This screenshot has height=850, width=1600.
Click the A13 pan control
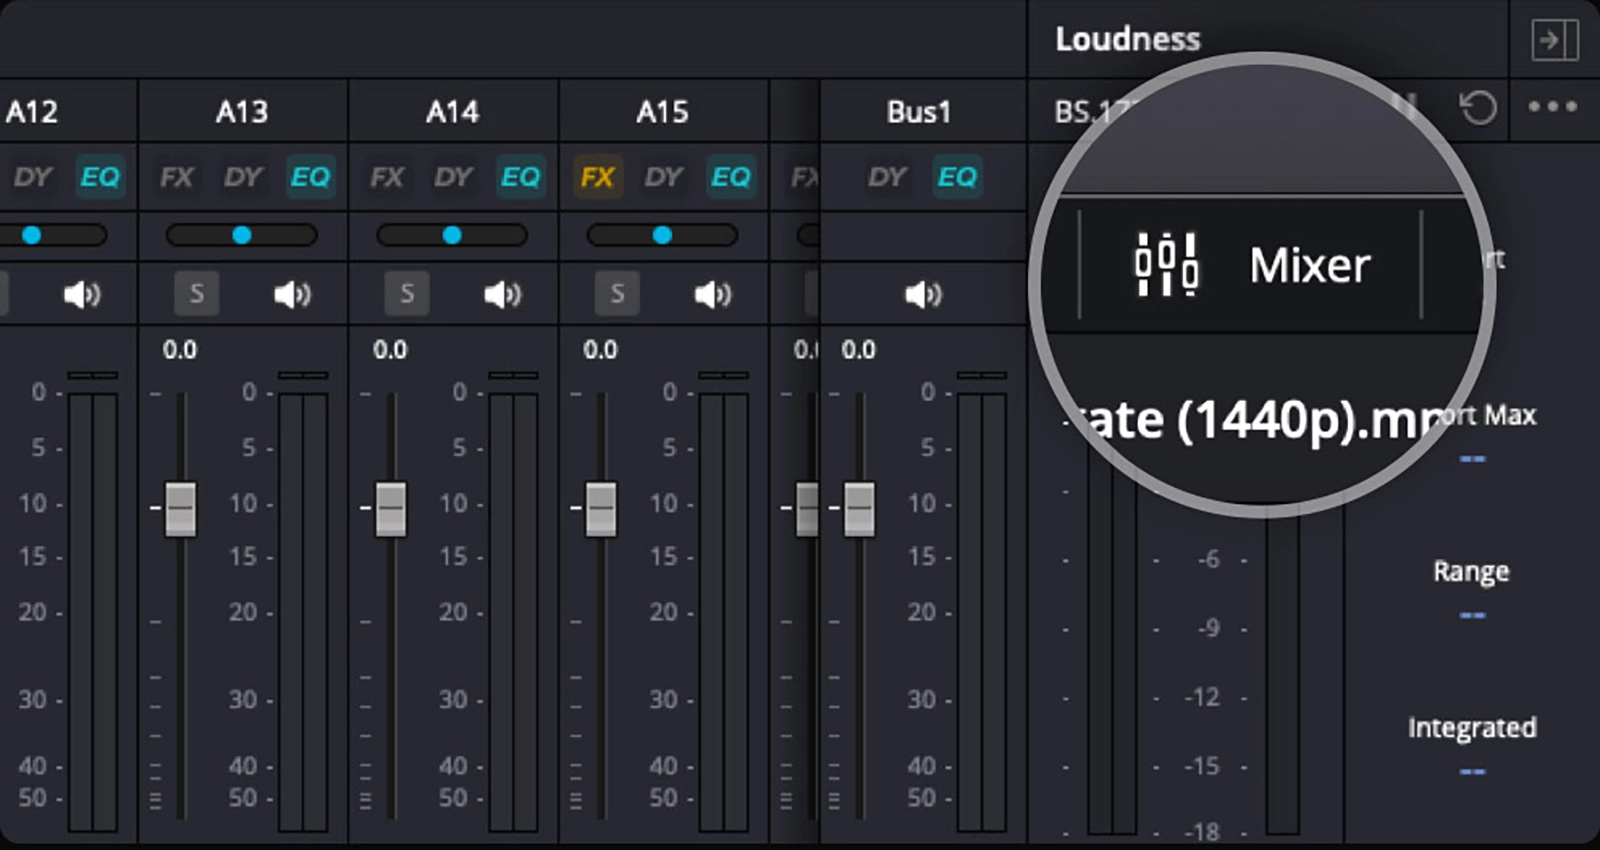pyautogui.click(x=242, y=235)
